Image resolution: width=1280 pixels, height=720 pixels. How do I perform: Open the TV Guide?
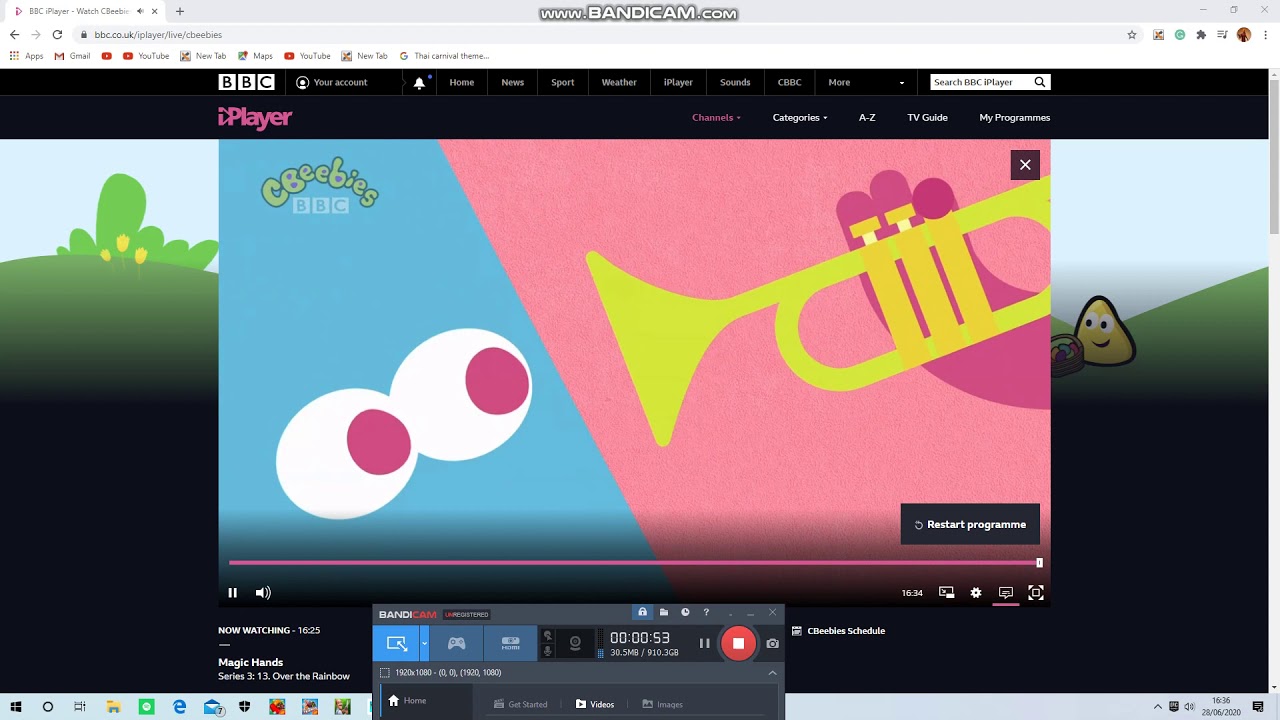pos(927,117)
